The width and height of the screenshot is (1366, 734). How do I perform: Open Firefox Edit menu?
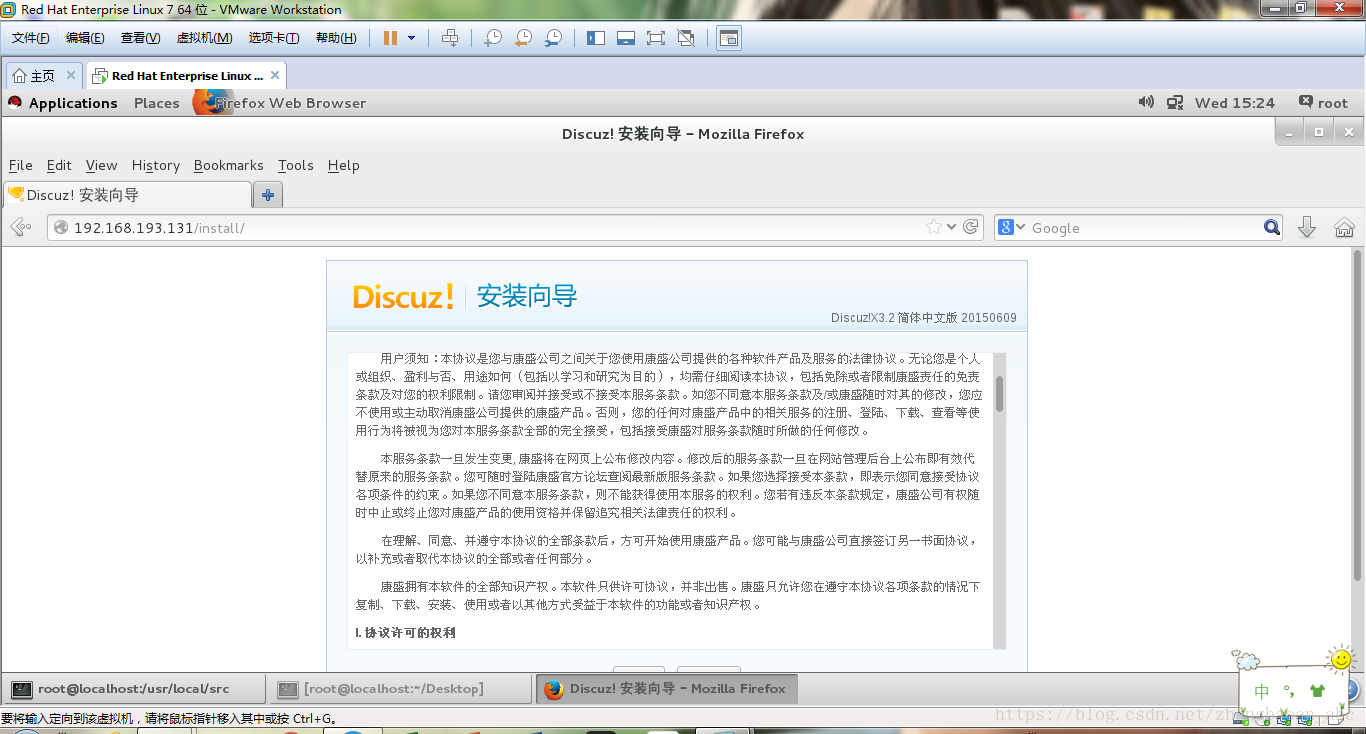[x=59, y=165]
